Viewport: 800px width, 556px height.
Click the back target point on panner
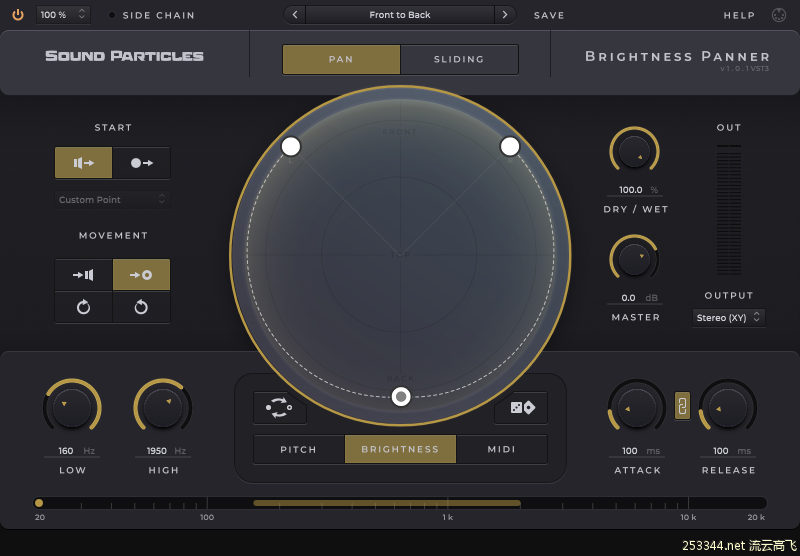[401, 396]
